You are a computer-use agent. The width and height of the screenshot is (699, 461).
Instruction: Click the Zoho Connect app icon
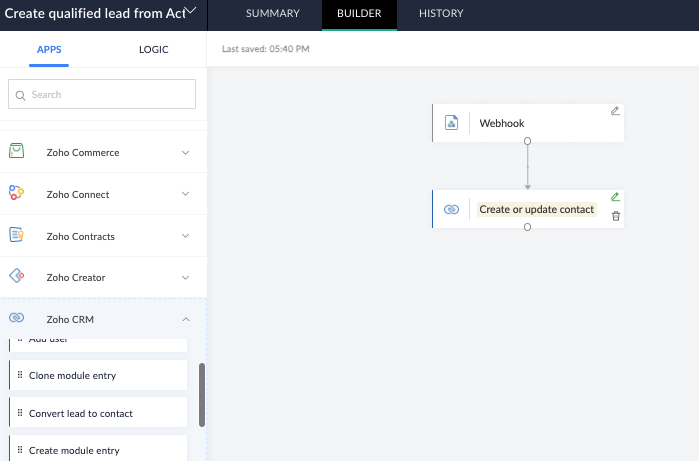click(x=16, y=193)
